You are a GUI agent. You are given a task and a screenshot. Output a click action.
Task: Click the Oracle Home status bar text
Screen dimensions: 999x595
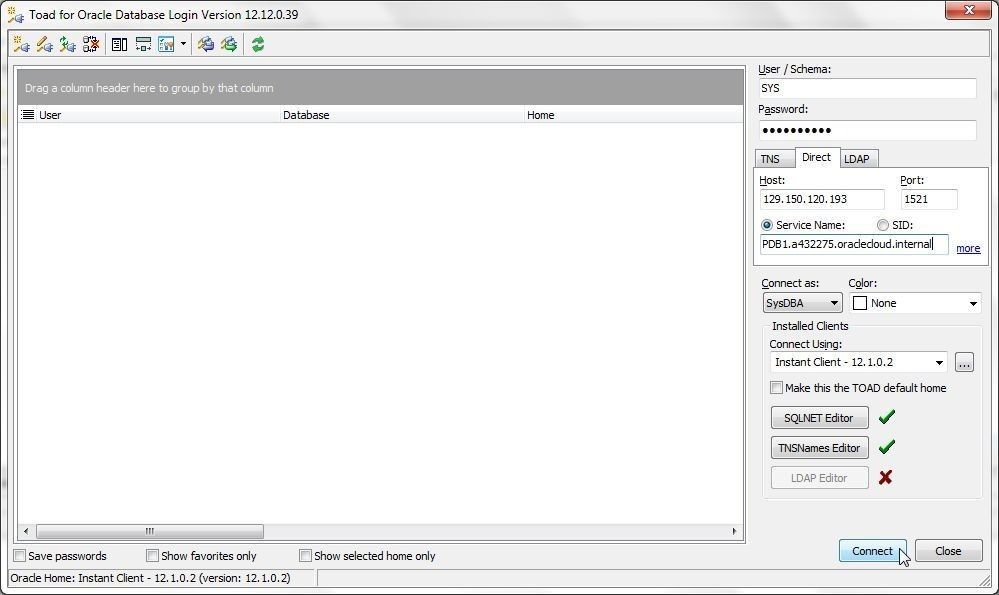[150, 578]
